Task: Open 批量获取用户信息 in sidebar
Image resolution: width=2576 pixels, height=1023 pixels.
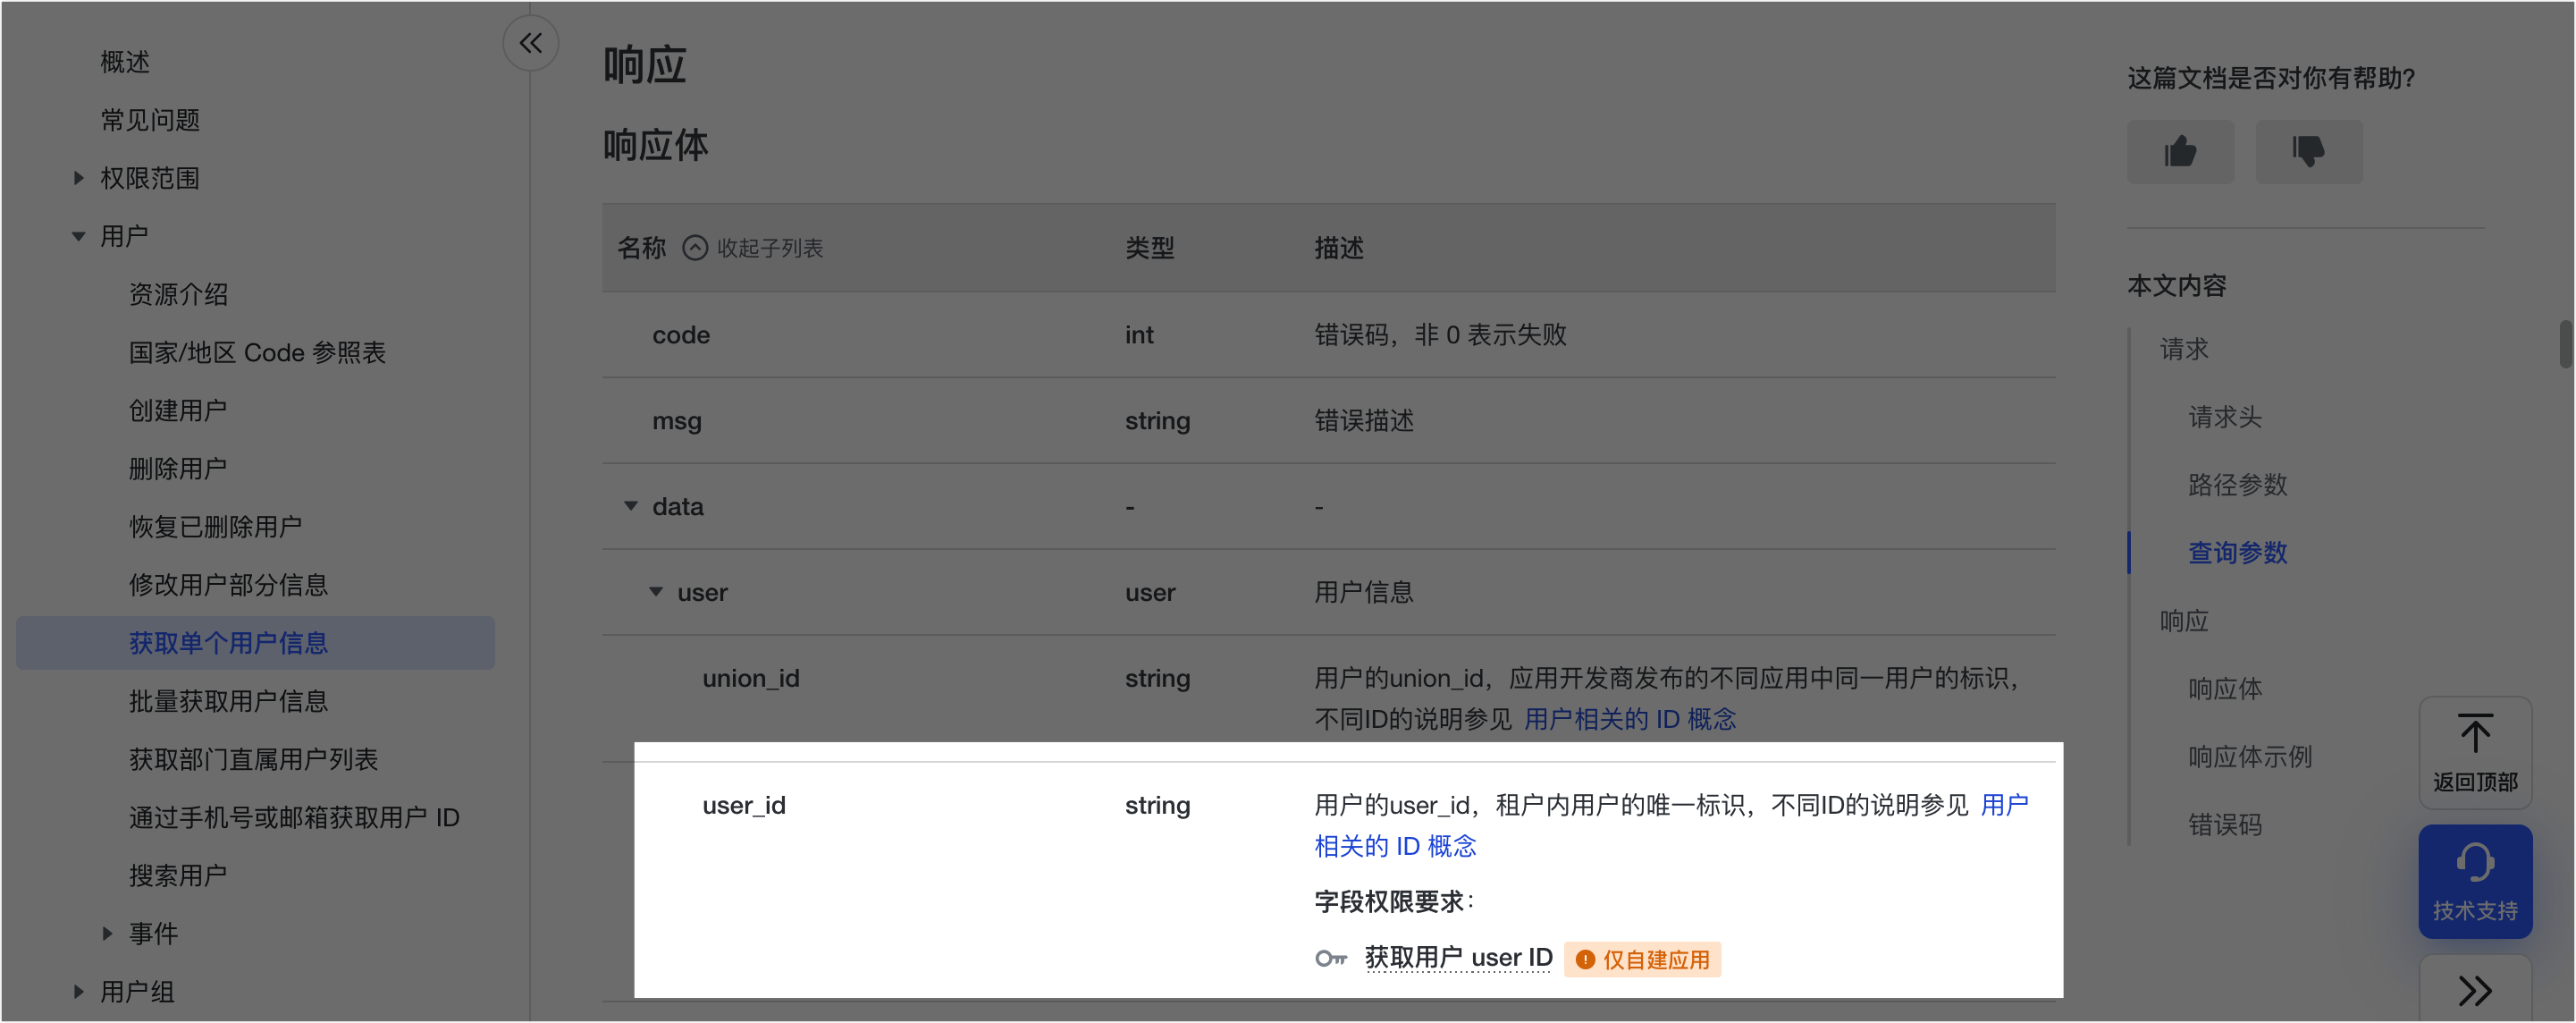Action: pyautogui.click(x=228, y=701)
